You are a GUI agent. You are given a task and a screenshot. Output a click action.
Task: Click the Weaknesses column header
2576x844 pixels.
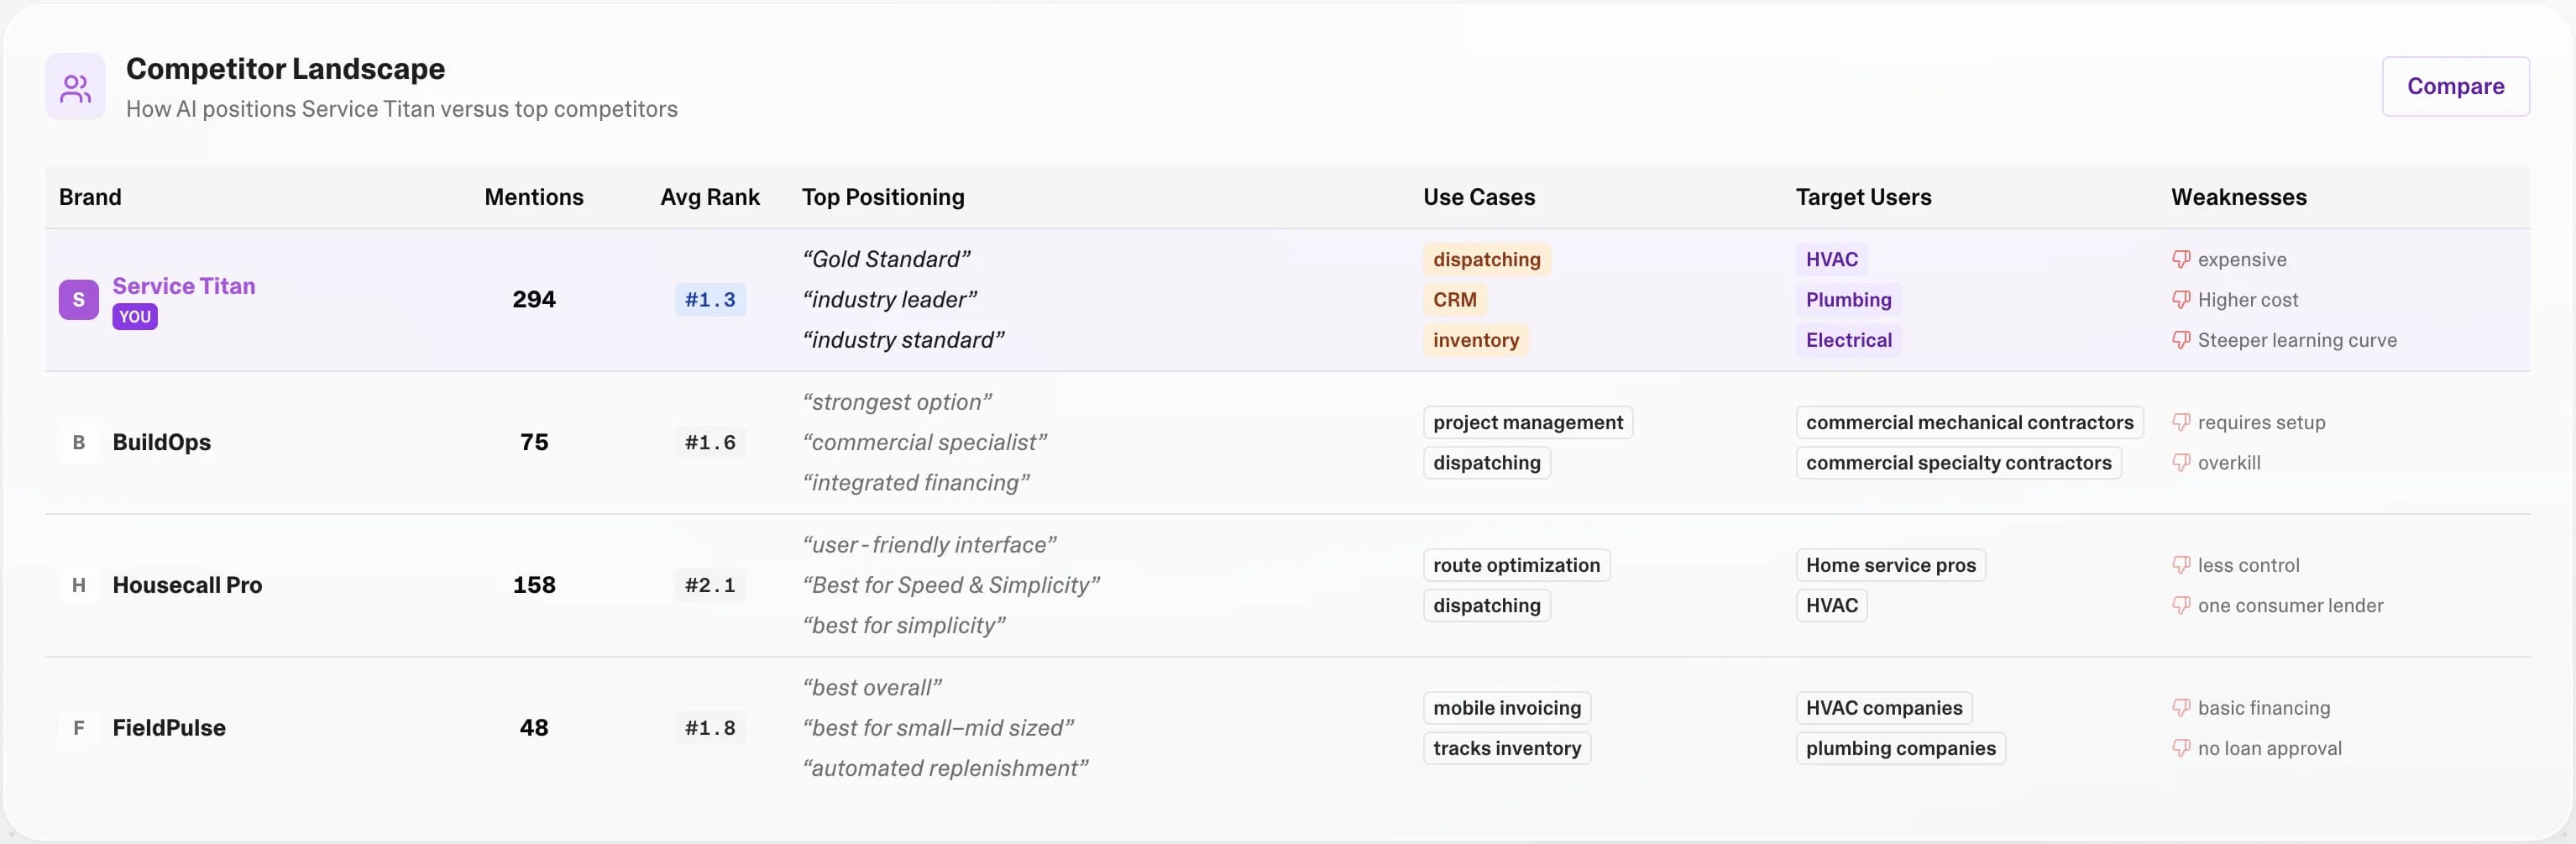pos(2238,197)
